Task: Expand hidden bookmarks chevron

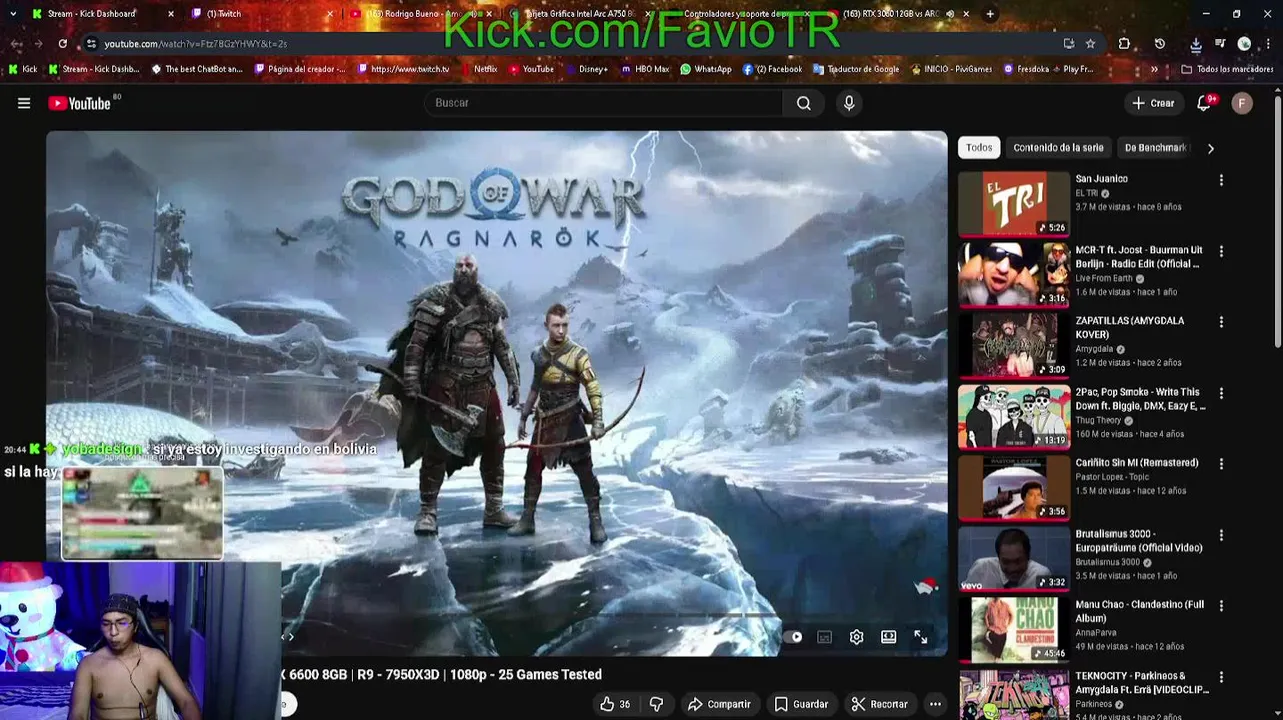Action: coord(1154,69)
